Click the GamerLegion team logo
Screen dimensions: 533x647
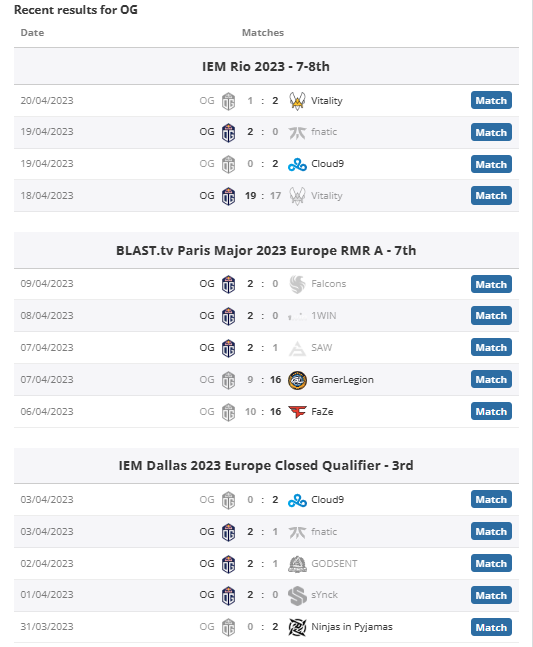pyautogui.click(x=297, y=380)
